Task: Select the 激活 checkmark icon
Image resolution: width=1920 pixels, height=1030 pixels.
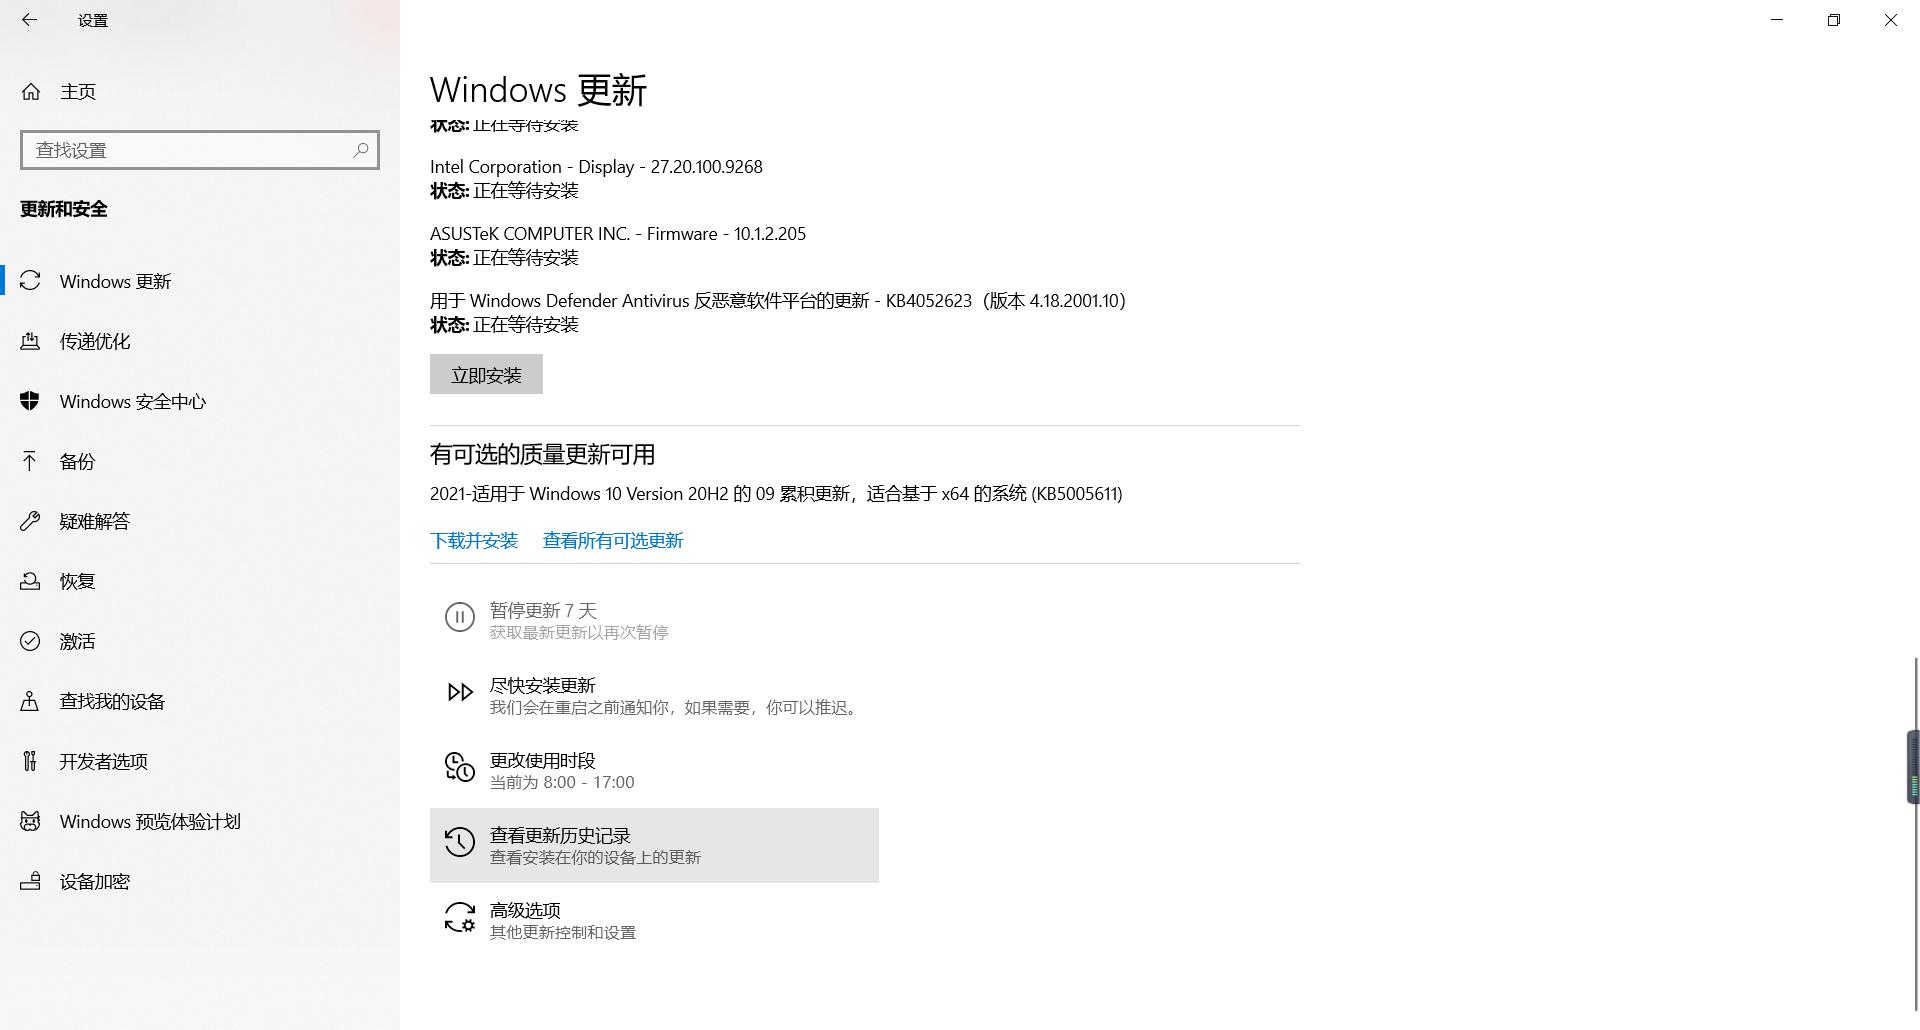Action: [31, 641]
